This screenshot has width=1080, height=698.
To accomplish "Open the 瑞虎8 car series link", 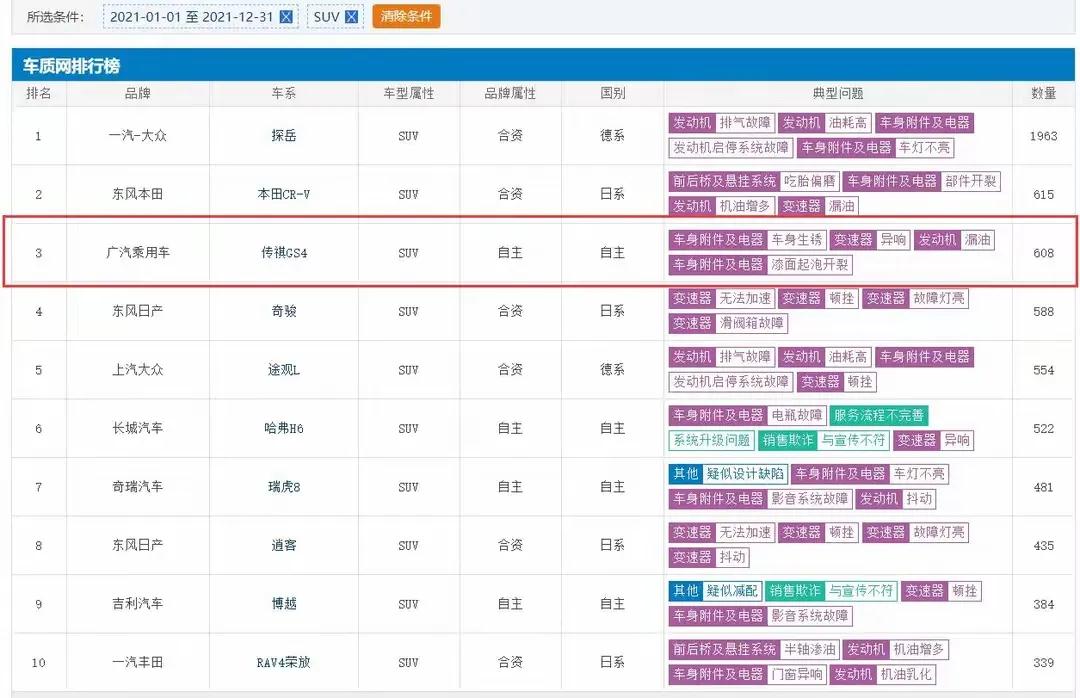I will (x=283, y=487).
